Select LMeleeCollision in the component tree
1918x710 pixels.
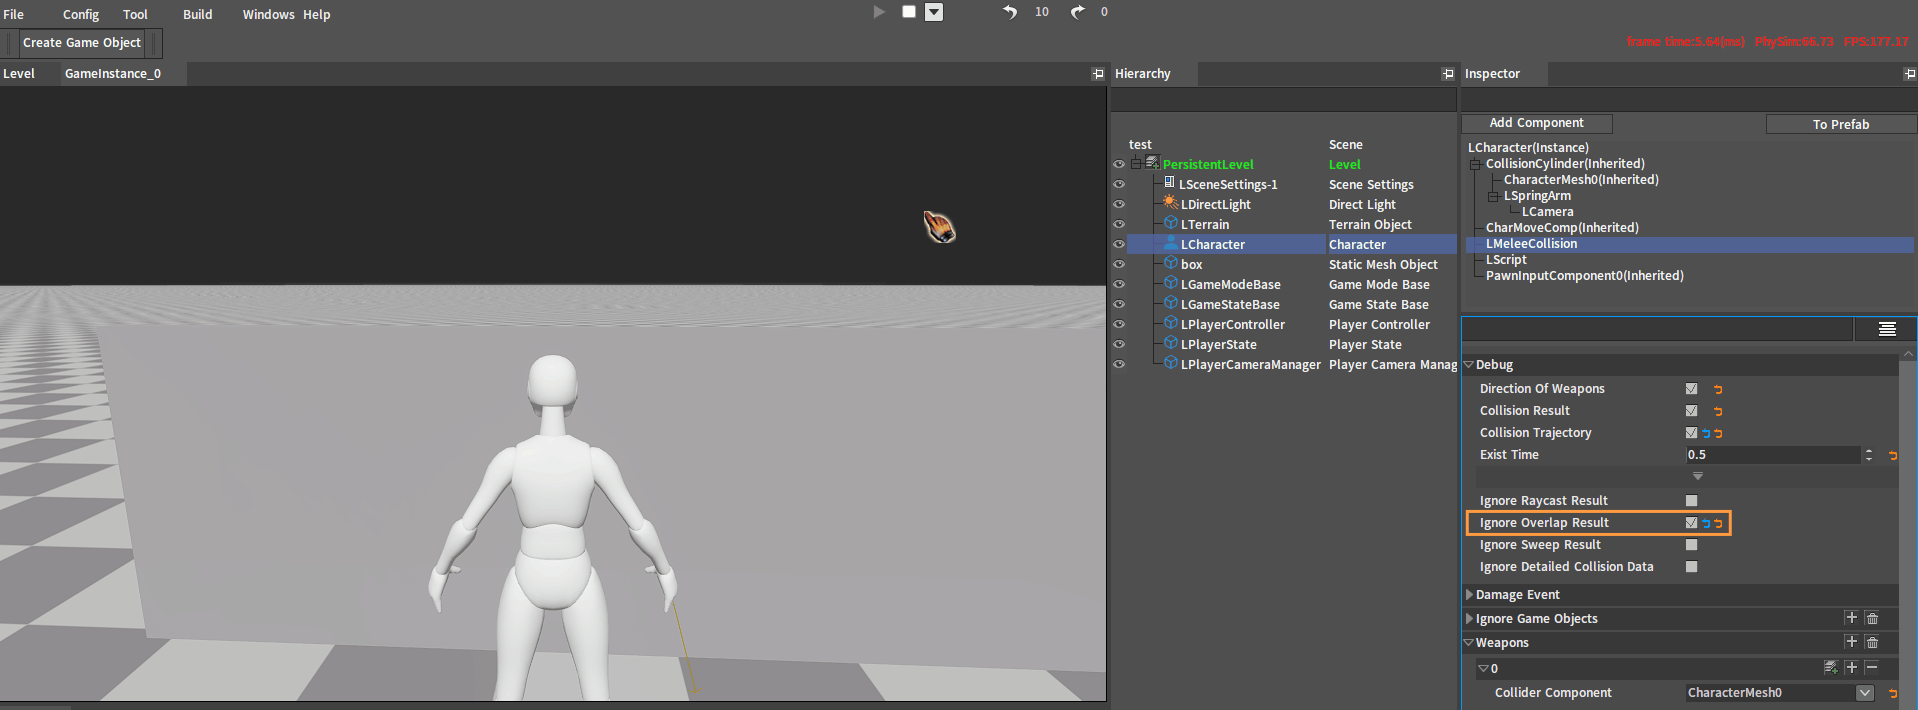[1531, 244]
